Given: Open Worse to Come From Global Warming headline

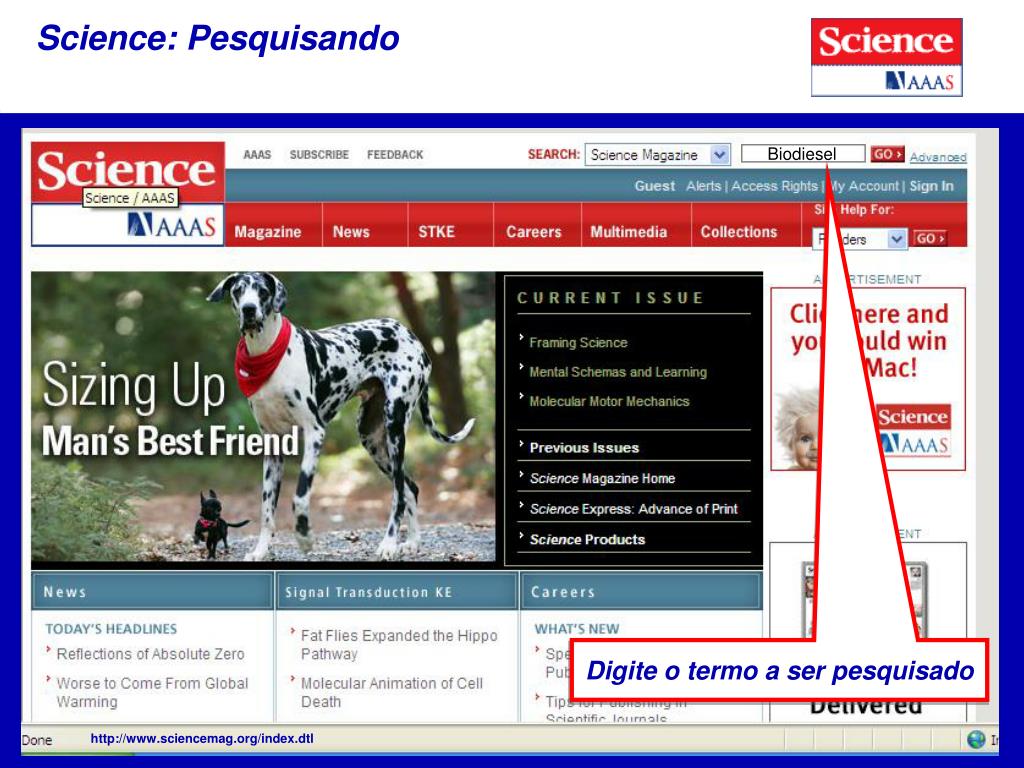Looking at the screenshot, I should [x=152, y=692].
